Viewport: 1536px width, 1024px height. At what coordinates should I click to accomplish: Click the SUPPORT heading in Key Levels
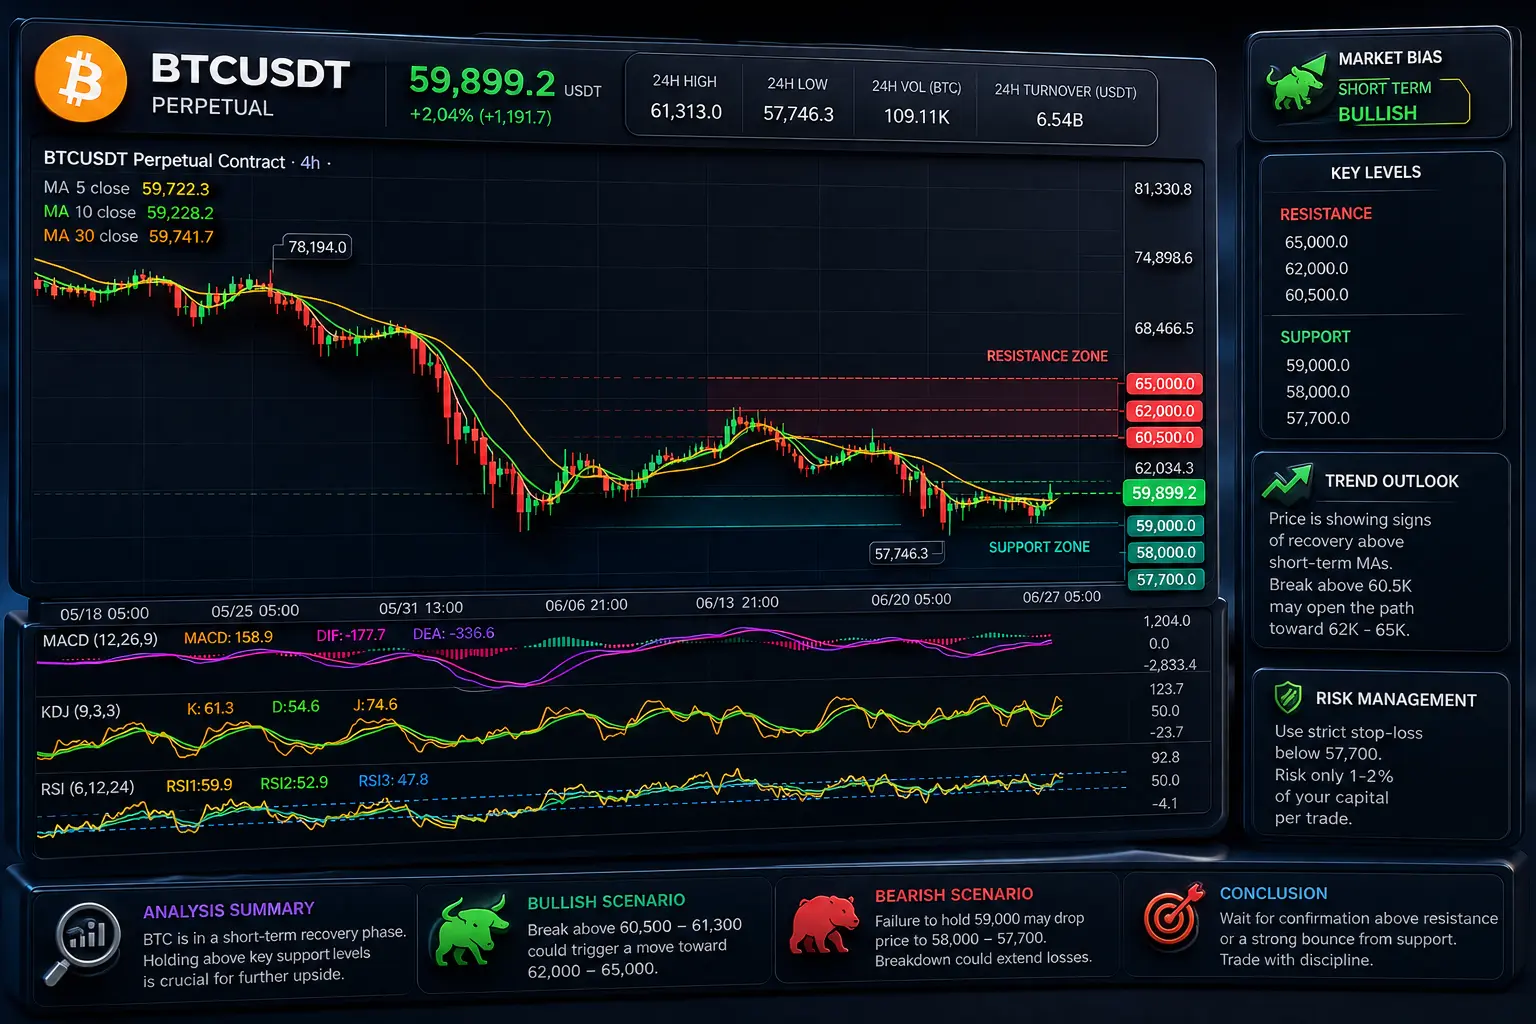coord(1315,337)
